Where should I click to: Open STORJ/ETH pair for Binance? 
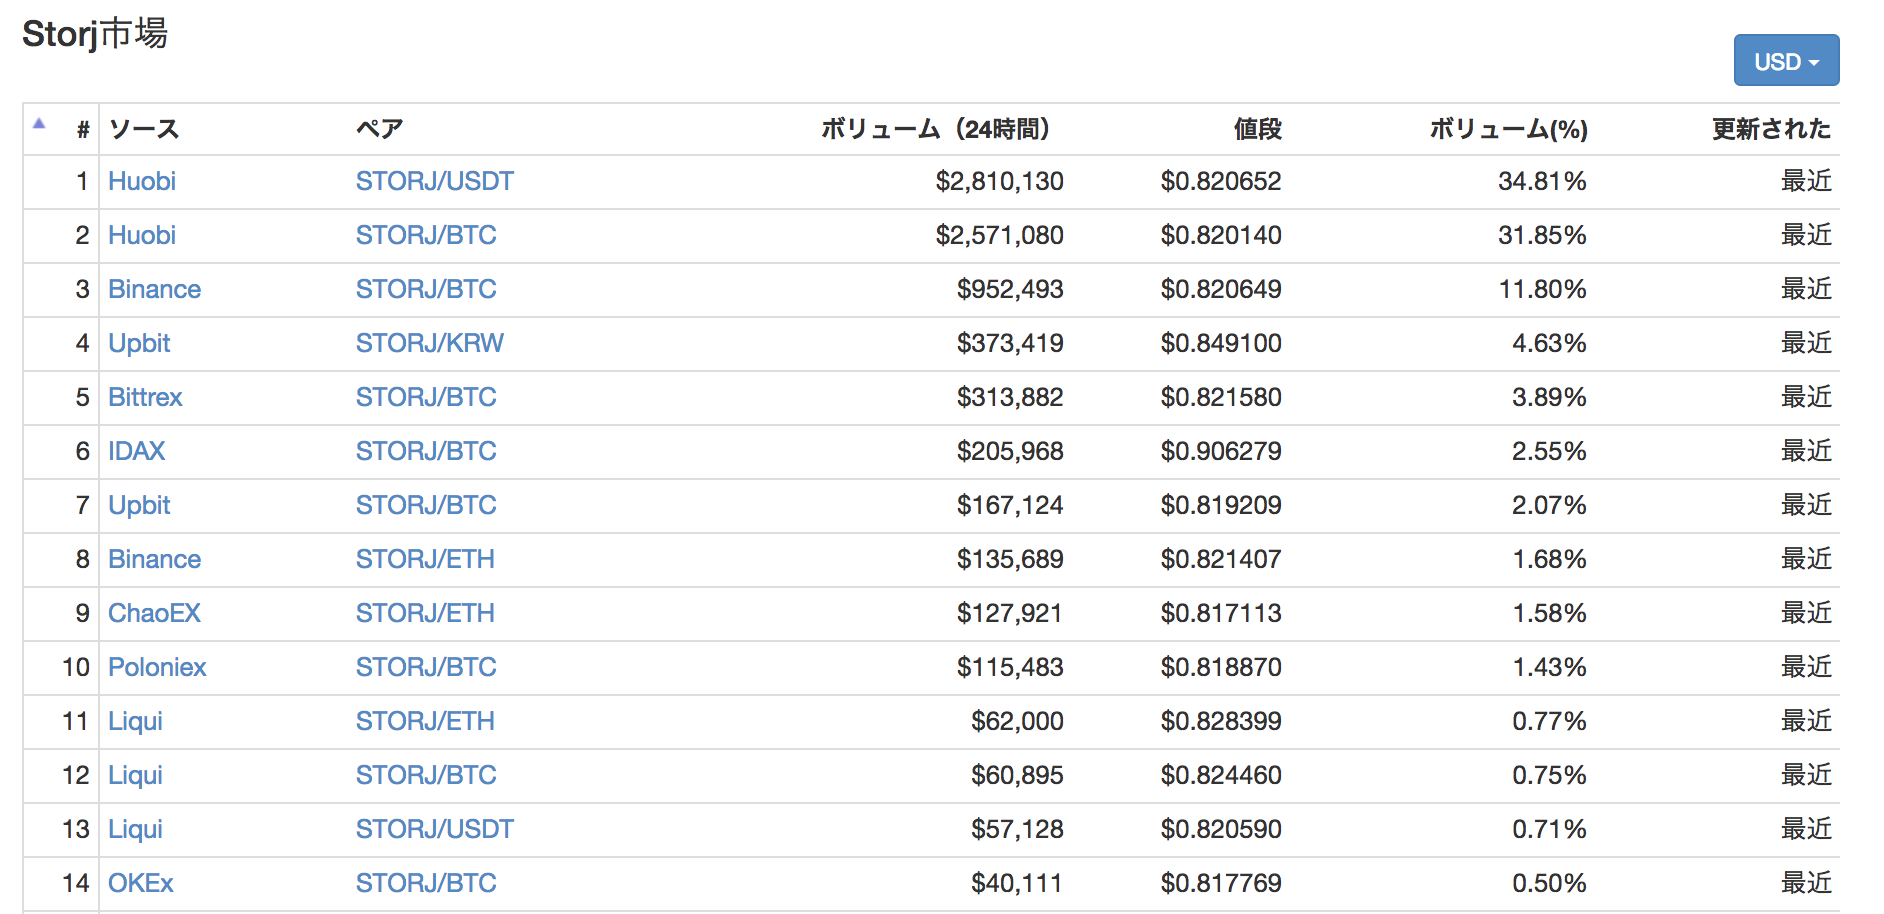425,559
